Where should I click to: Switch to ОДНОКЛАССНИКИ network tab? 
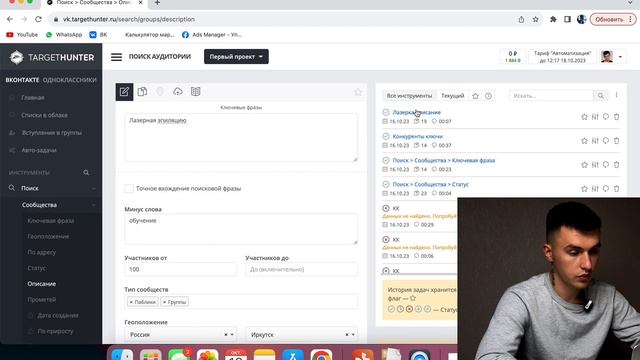(x=70, y=80)
